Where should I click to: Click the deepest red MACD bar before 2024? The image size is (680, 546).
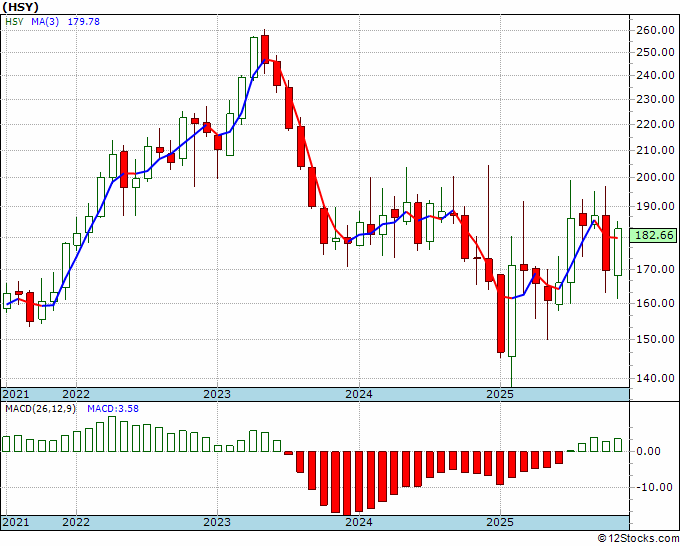[x=347, y=484]
